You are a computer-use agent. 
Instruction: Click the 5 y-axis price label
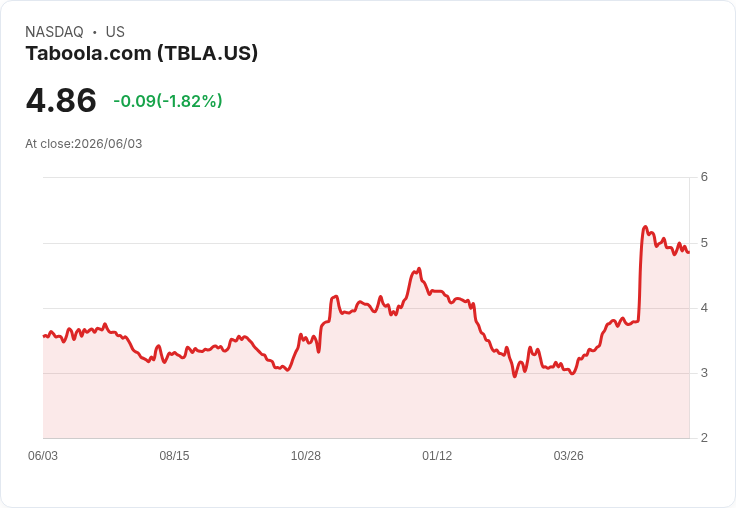coord(704,243)
